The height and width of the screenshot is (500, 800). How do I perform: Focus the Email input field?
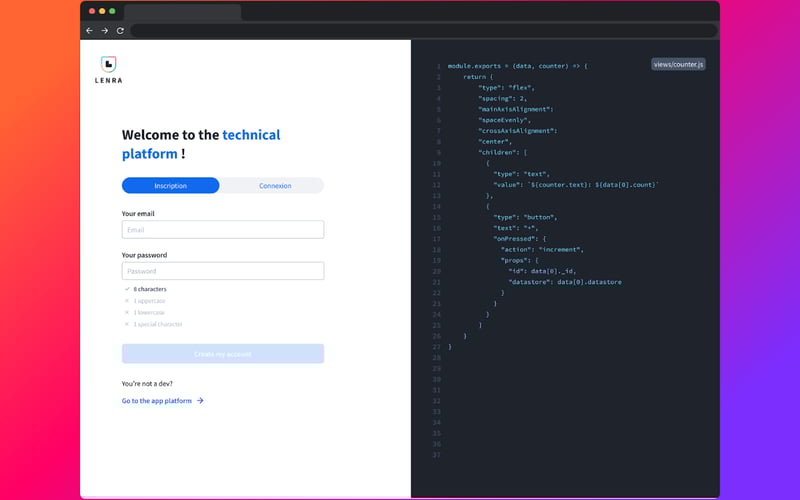(223, 230)
